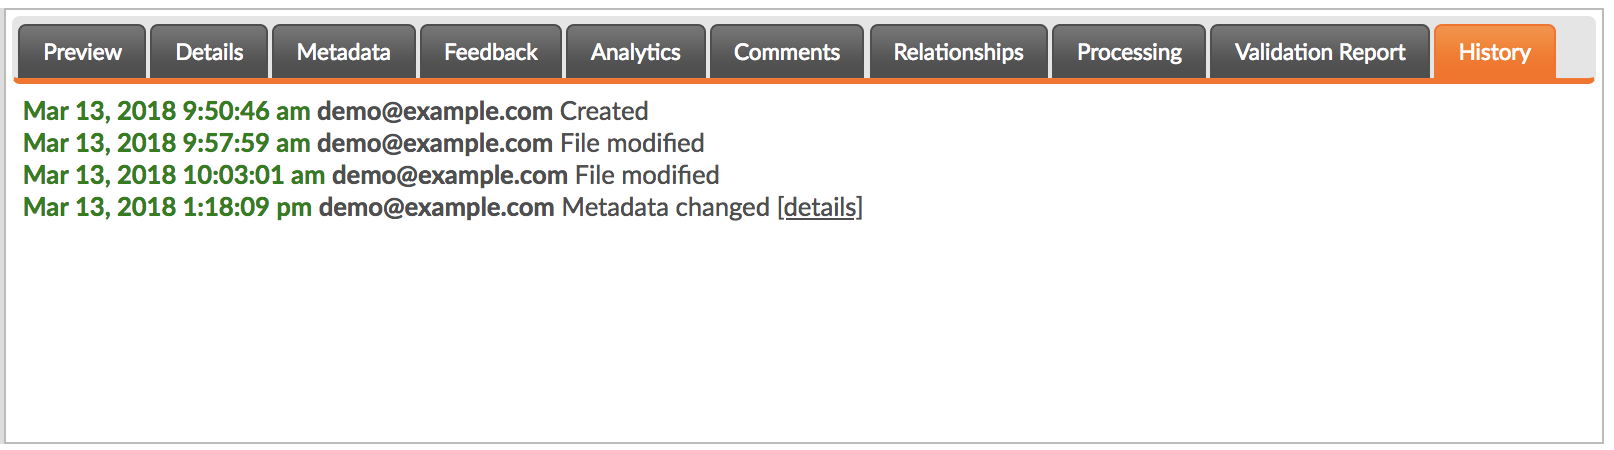The height and width of the screenshot is (450, 1614).
Task: Click the Created event text
Action: [604, 111]
